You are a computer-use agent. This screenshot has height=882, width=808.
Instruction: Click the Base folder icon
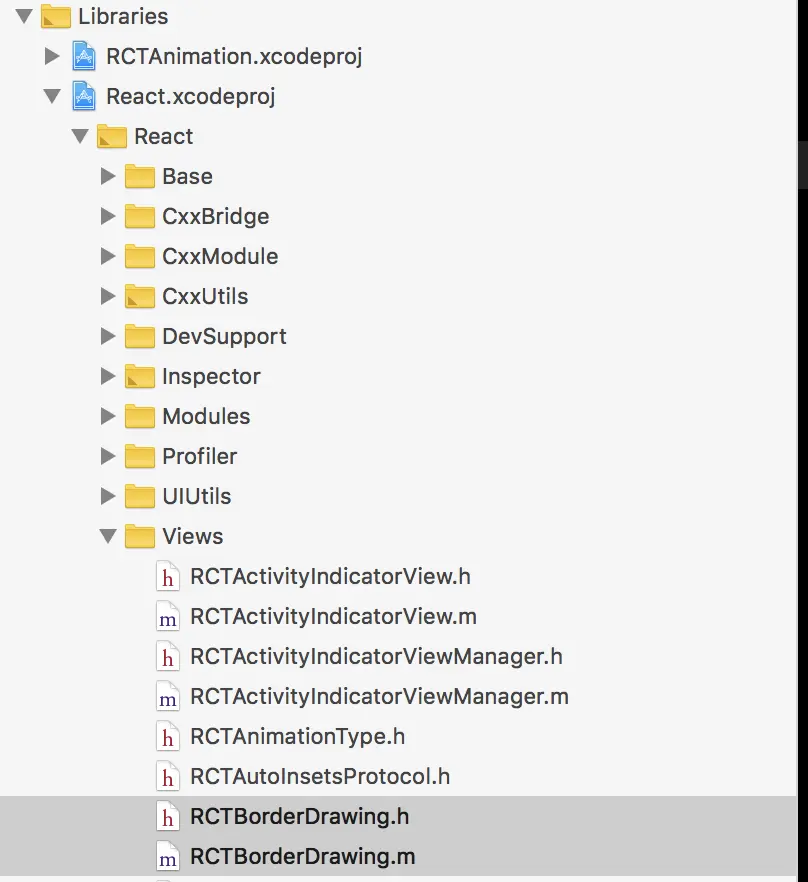pyautogui.click(x=140, y=176)
